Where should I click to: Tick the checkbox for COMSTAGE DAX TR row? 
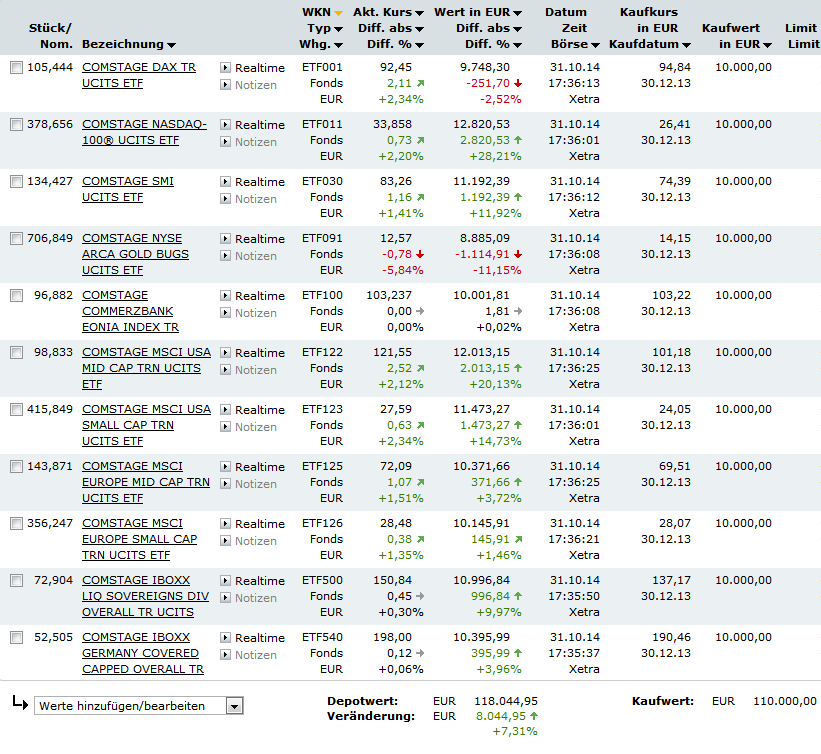click(17, 68)
